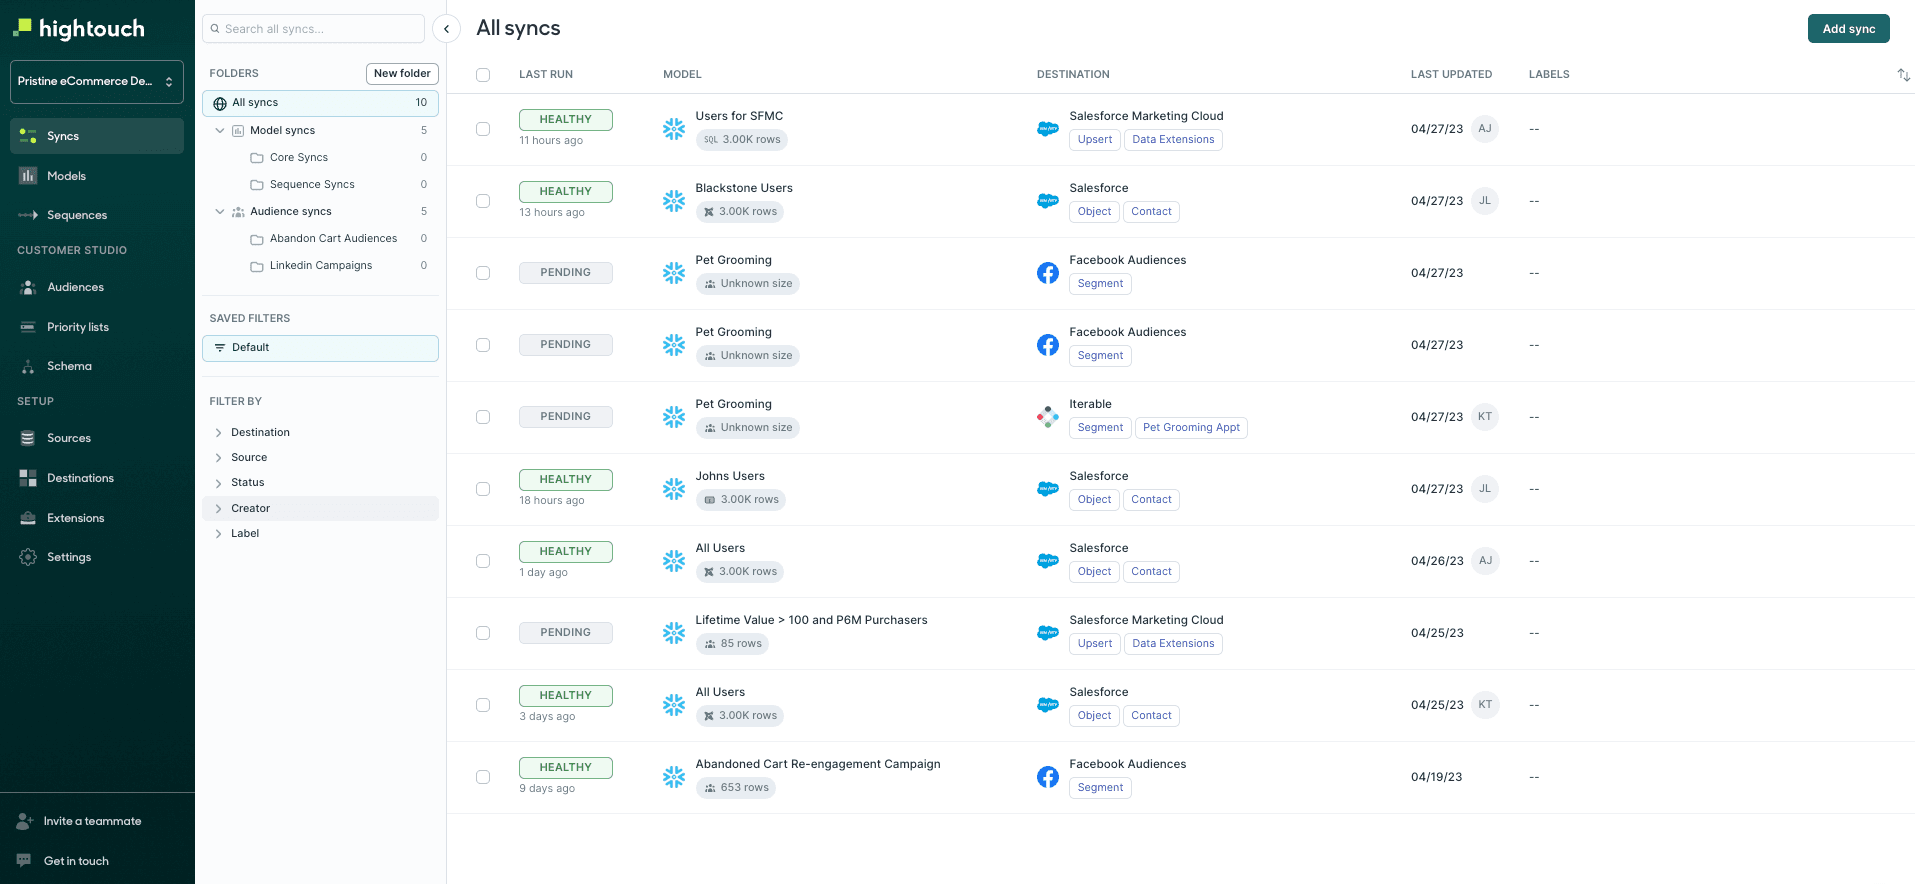This screenshot has width=1915, height=884.
Task: Open Audiences in the sidebar
Action: (75, 288)
